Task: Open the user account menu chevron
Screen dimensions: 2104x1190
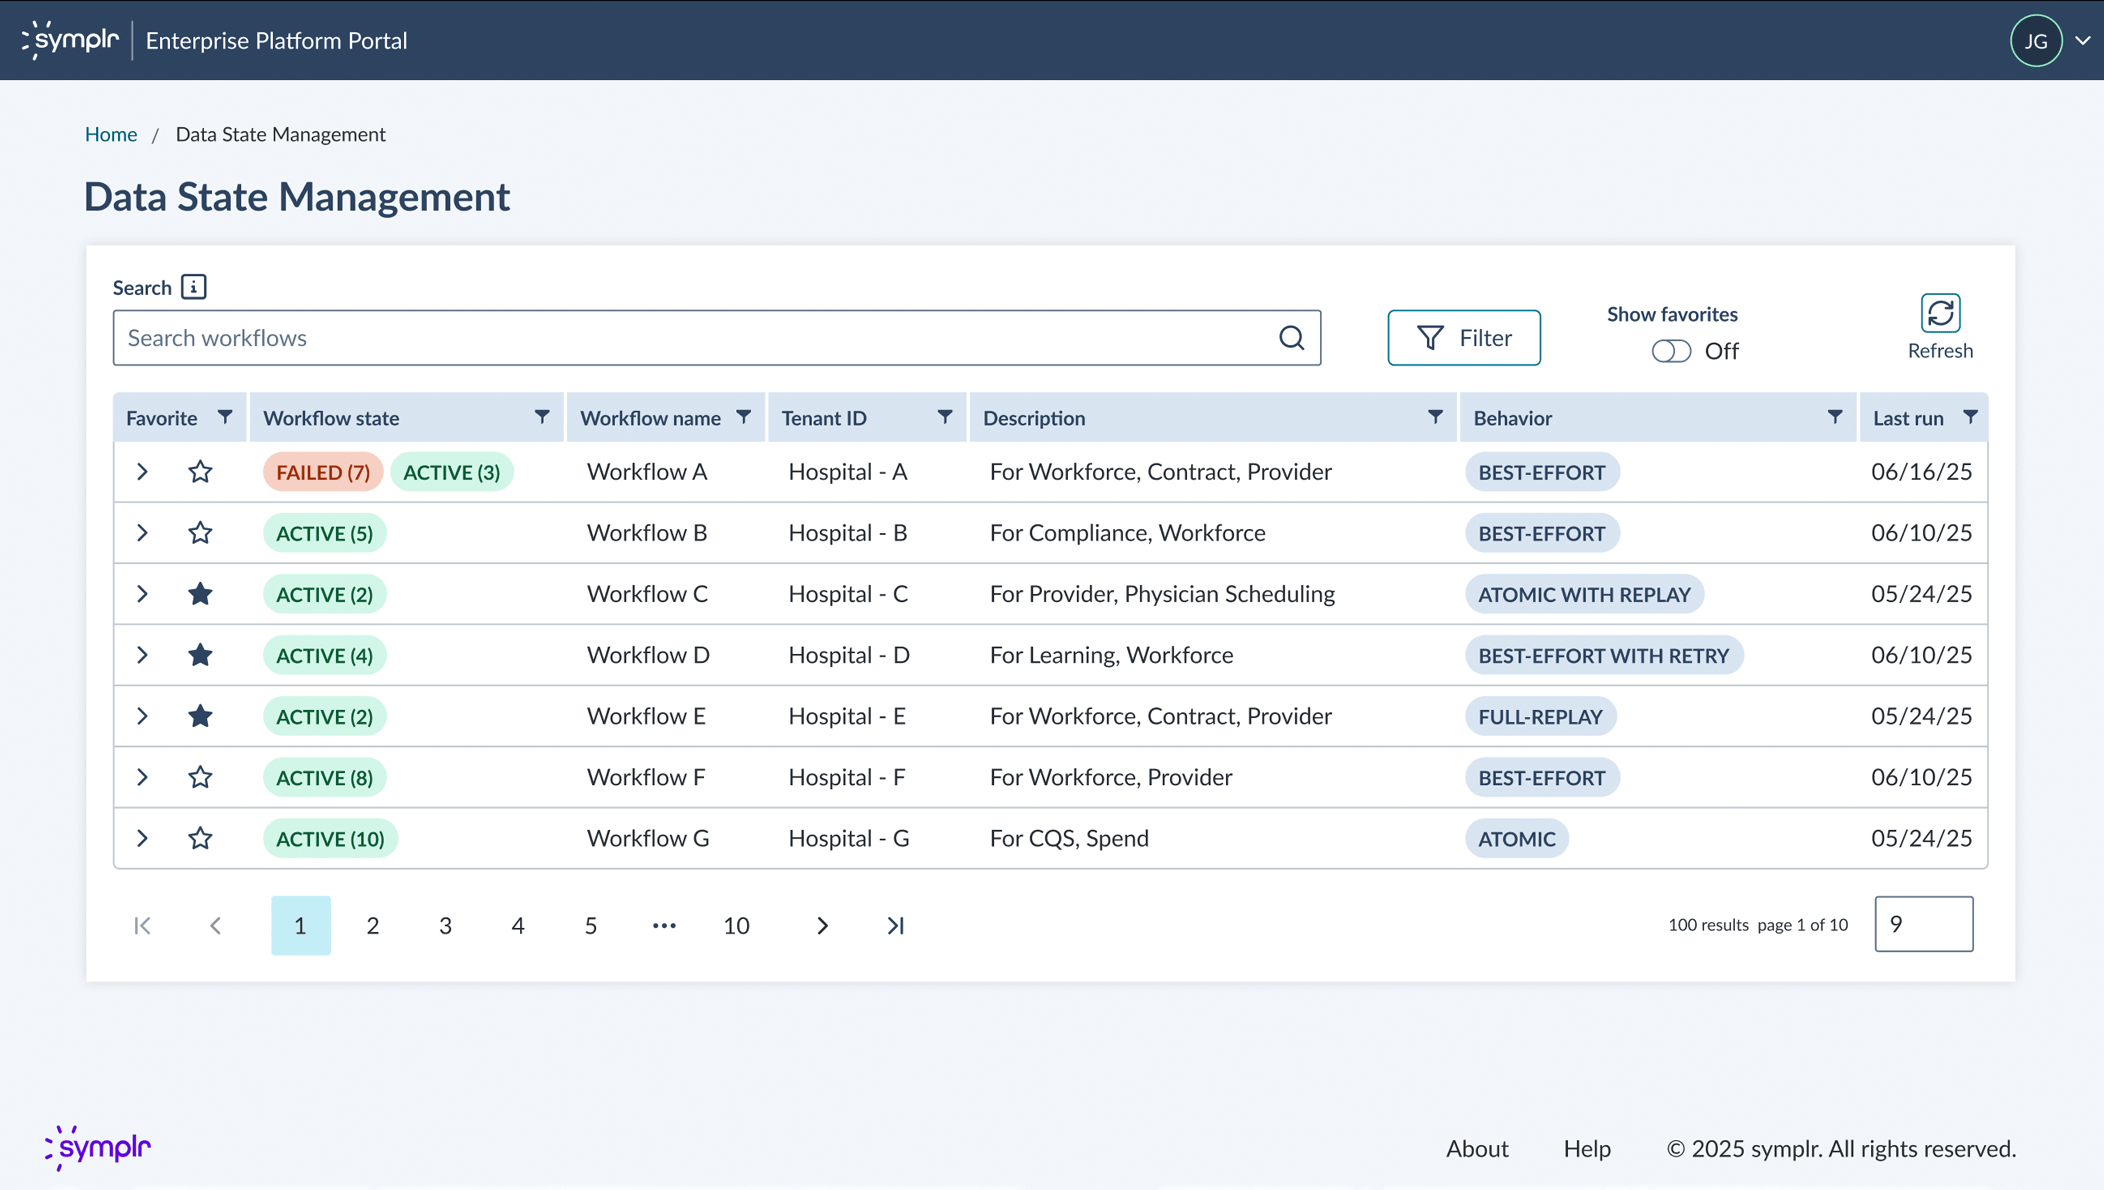Action: (x=2083, y=40)
